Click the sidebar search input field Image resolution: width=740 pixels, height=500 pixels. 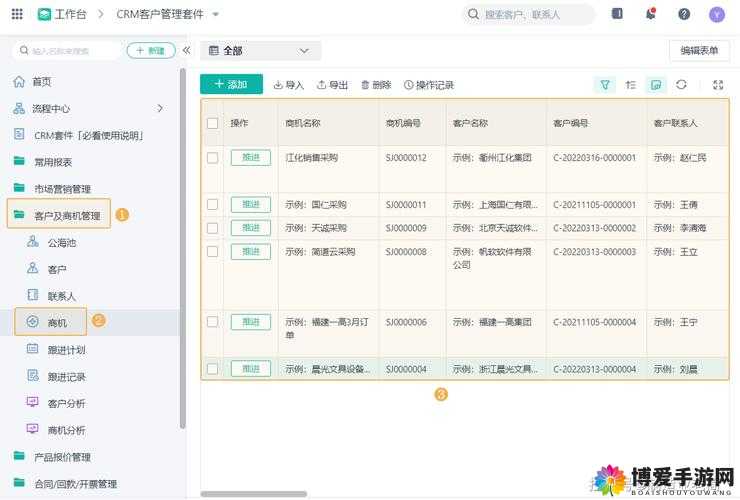click(x=67, y=50)
